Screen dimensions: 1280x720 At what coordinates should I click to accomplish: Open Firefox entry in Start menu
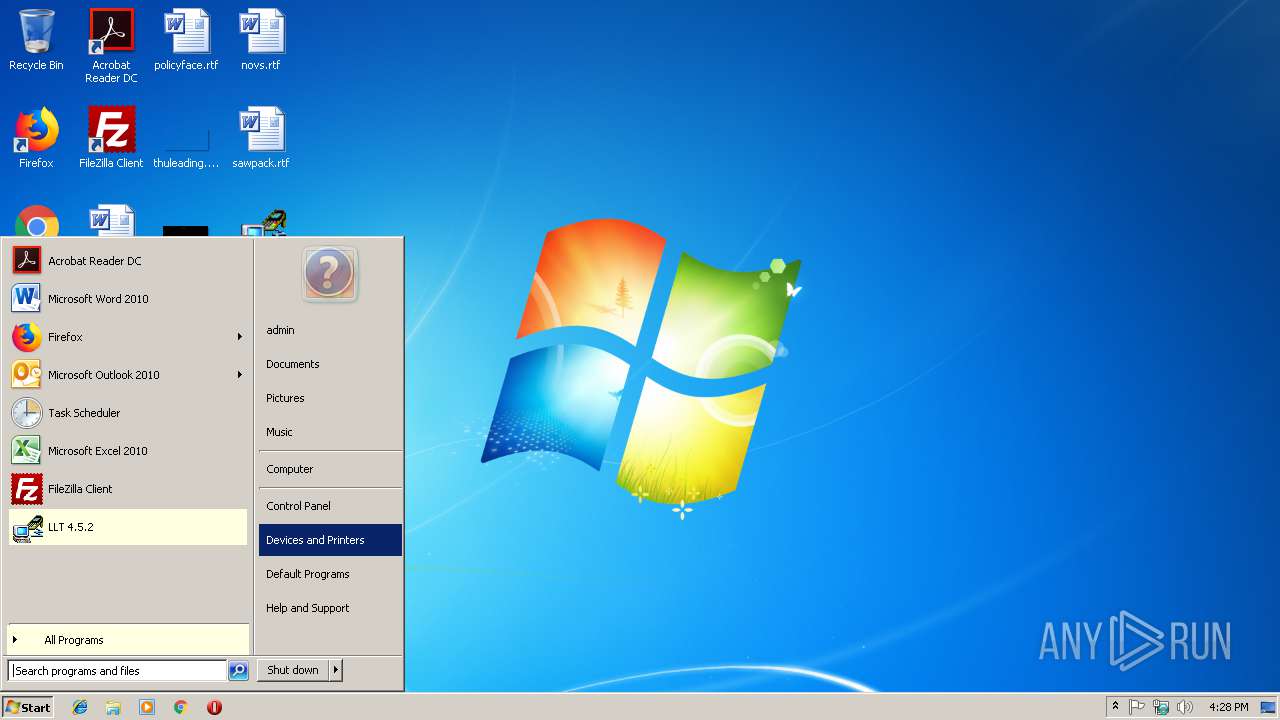pos(128,337)
